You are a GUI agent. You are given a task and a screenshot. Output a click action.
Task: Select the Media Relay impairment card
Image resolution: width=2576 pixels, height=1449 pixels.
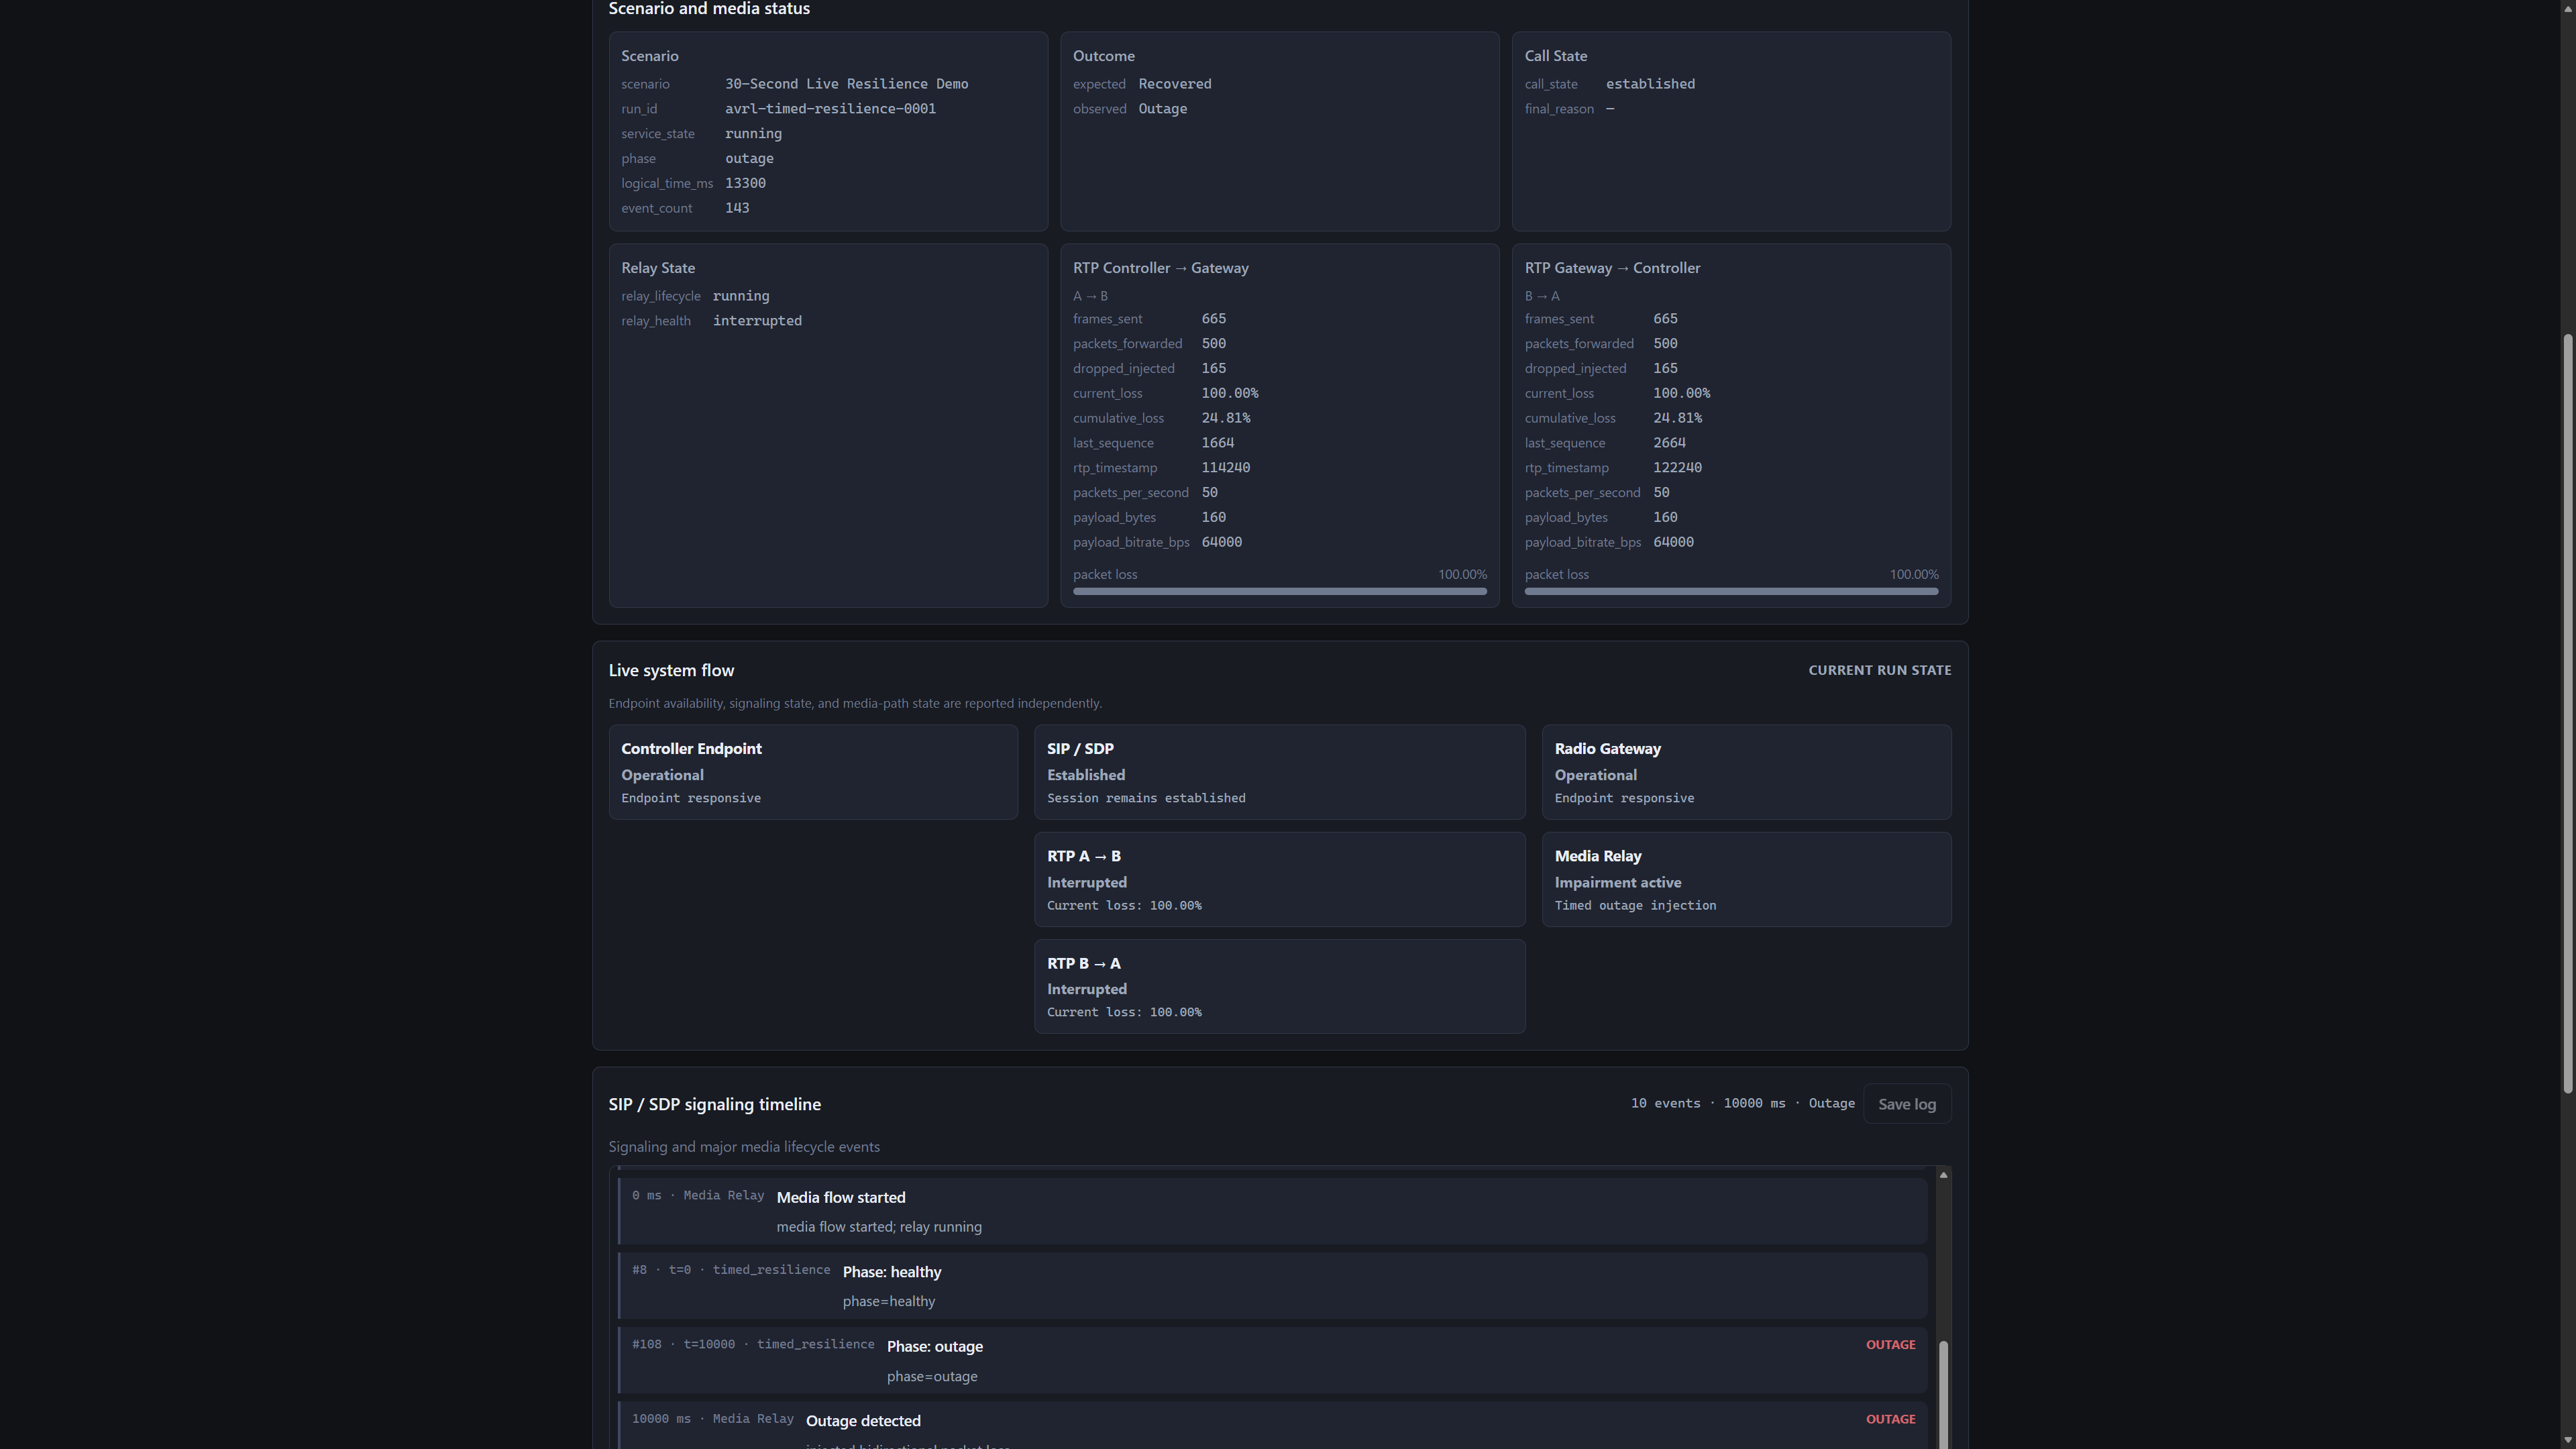(1746, 880)
